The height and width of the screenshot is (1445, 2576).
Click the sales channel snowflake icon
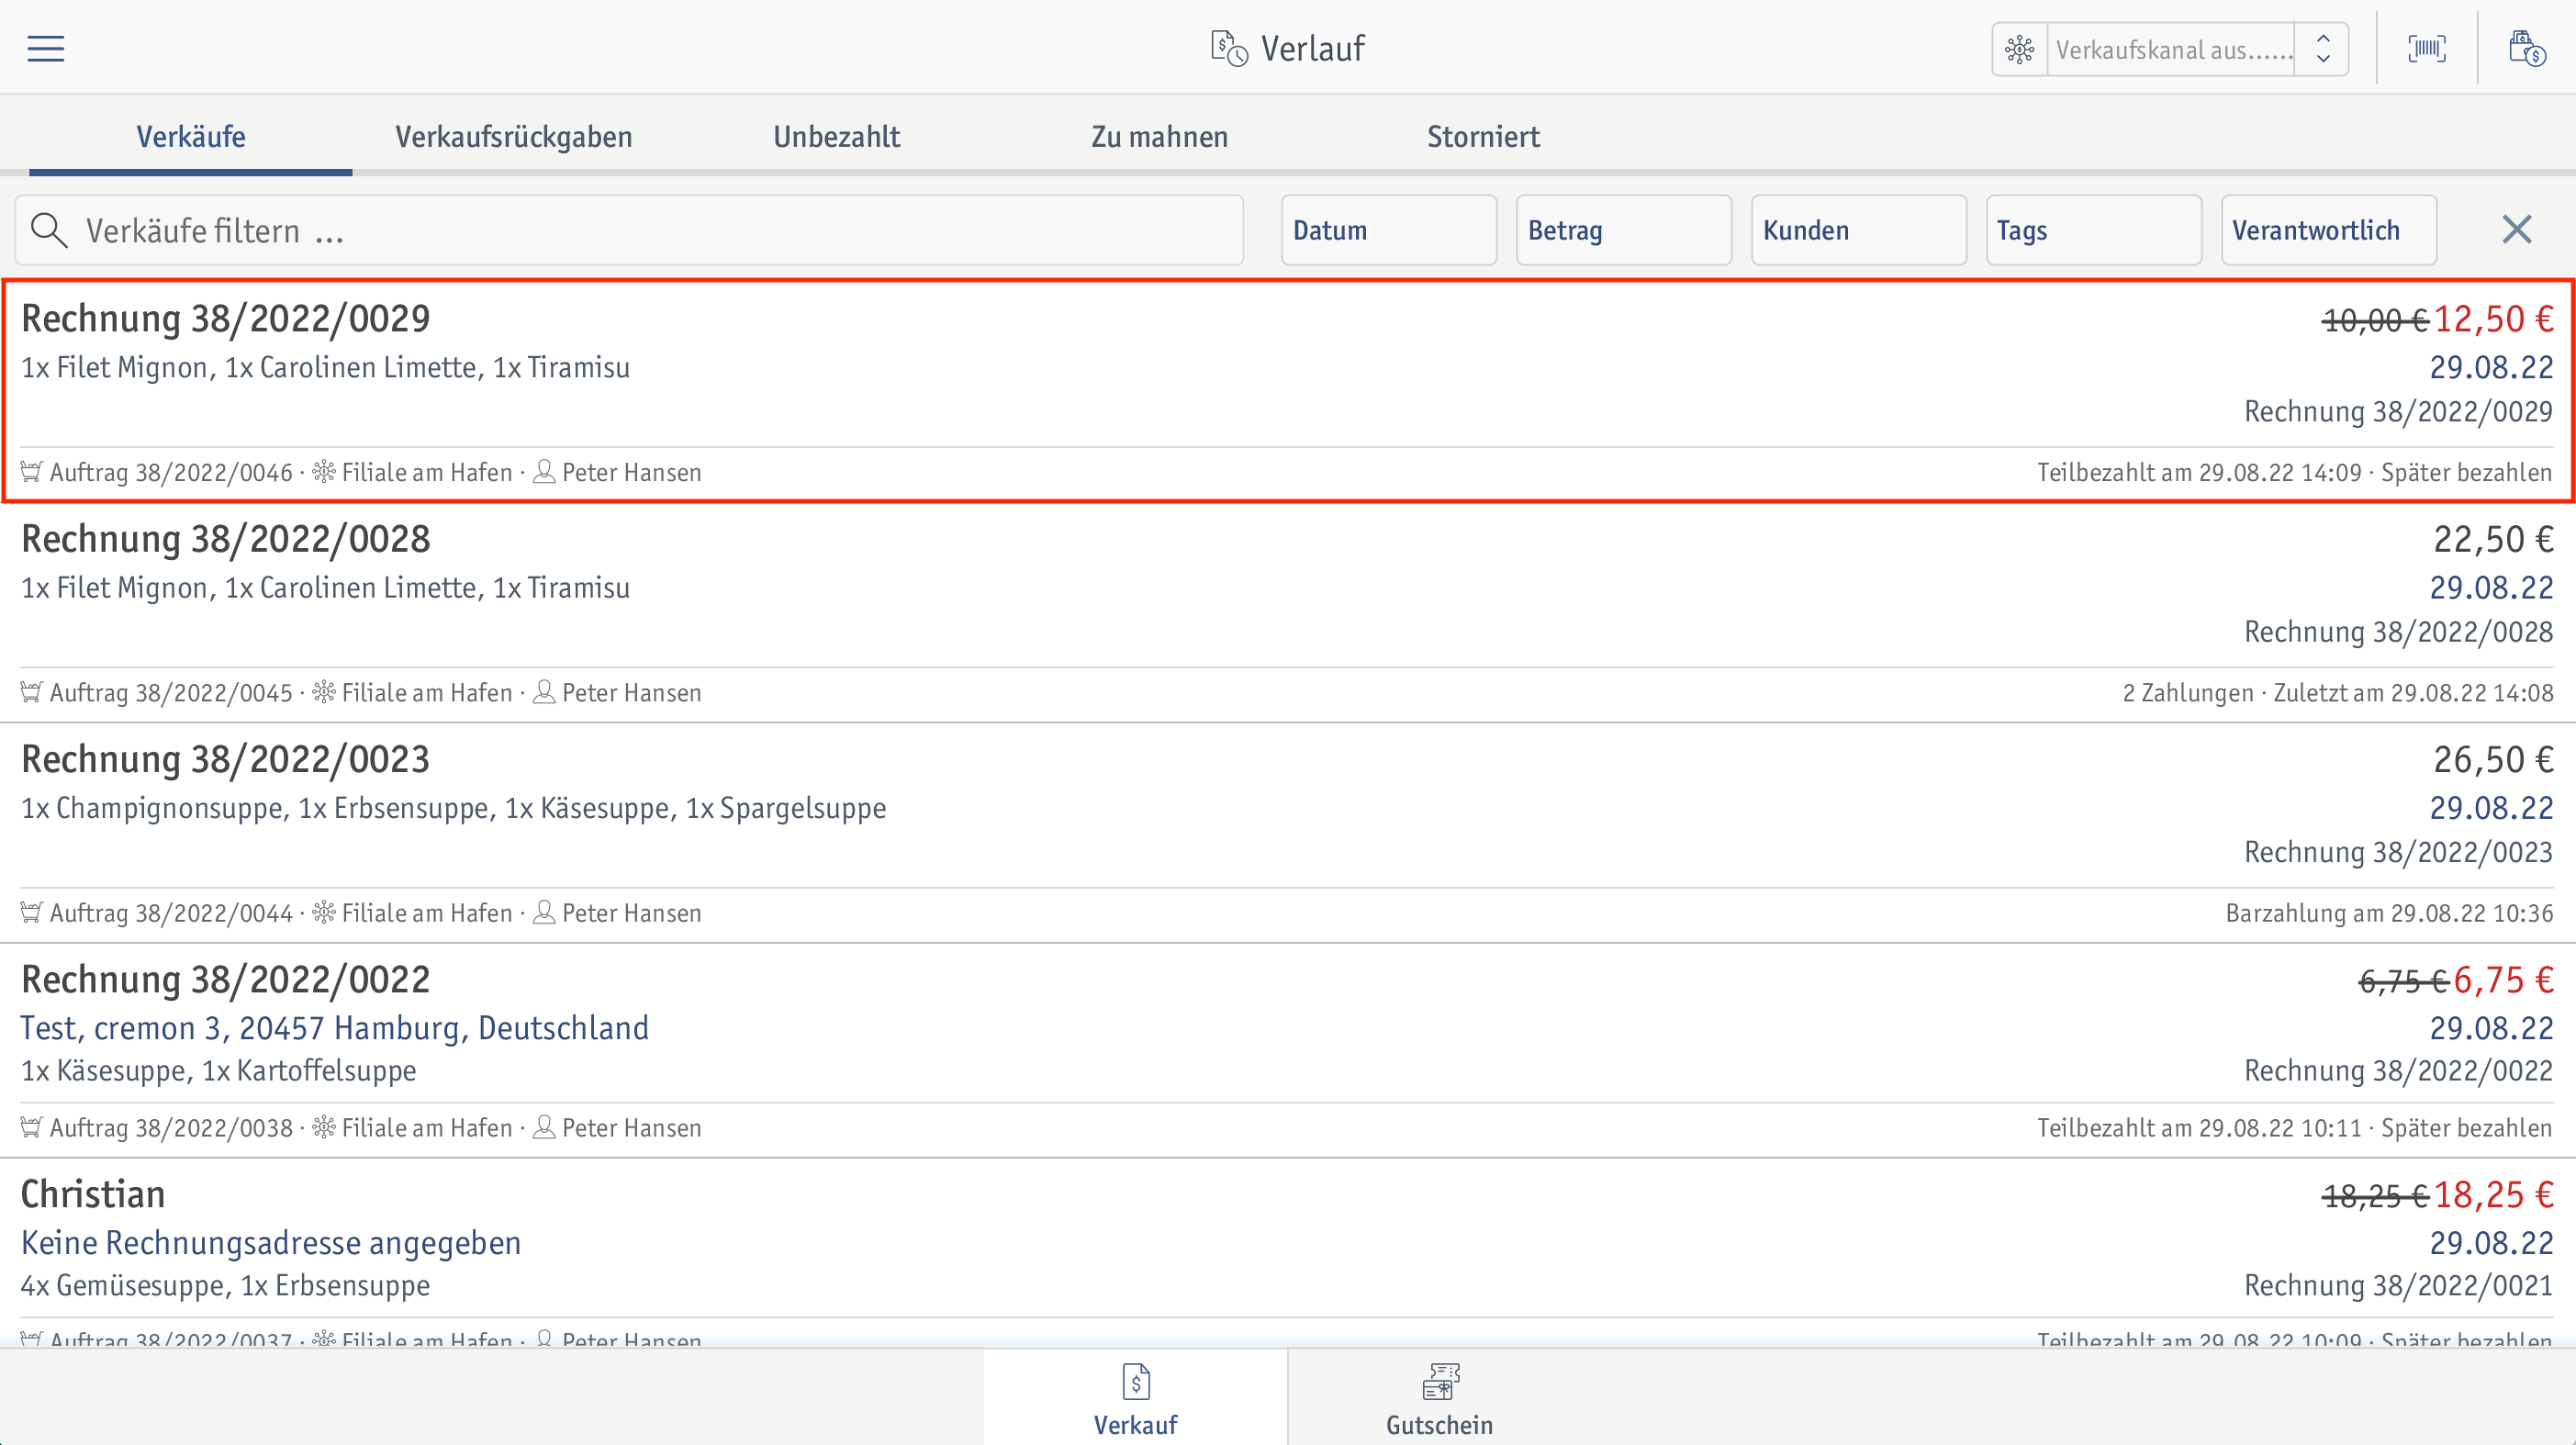[2019, 49]
